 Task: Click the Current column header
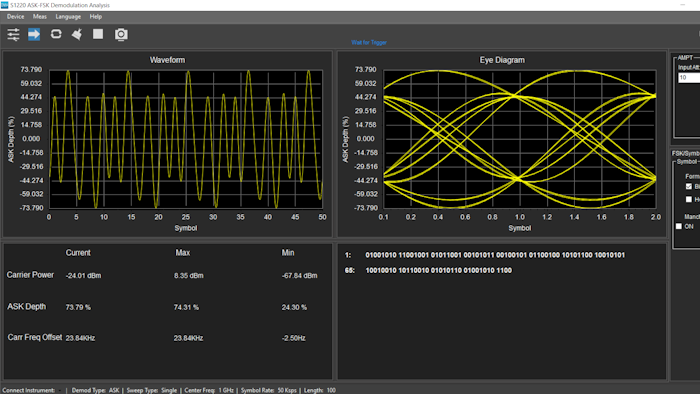pos(78,253)
